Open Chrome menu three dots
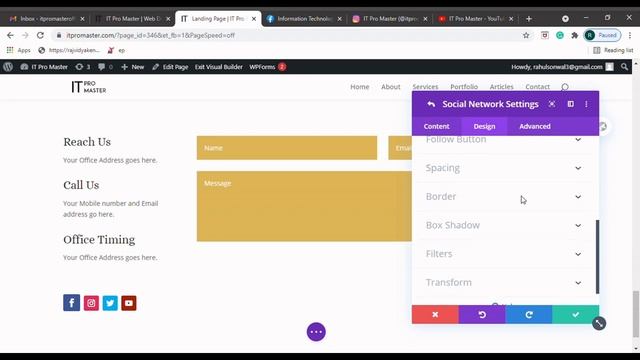The width and height of the screenshot is (640, 360). click(x=630, y=36)
